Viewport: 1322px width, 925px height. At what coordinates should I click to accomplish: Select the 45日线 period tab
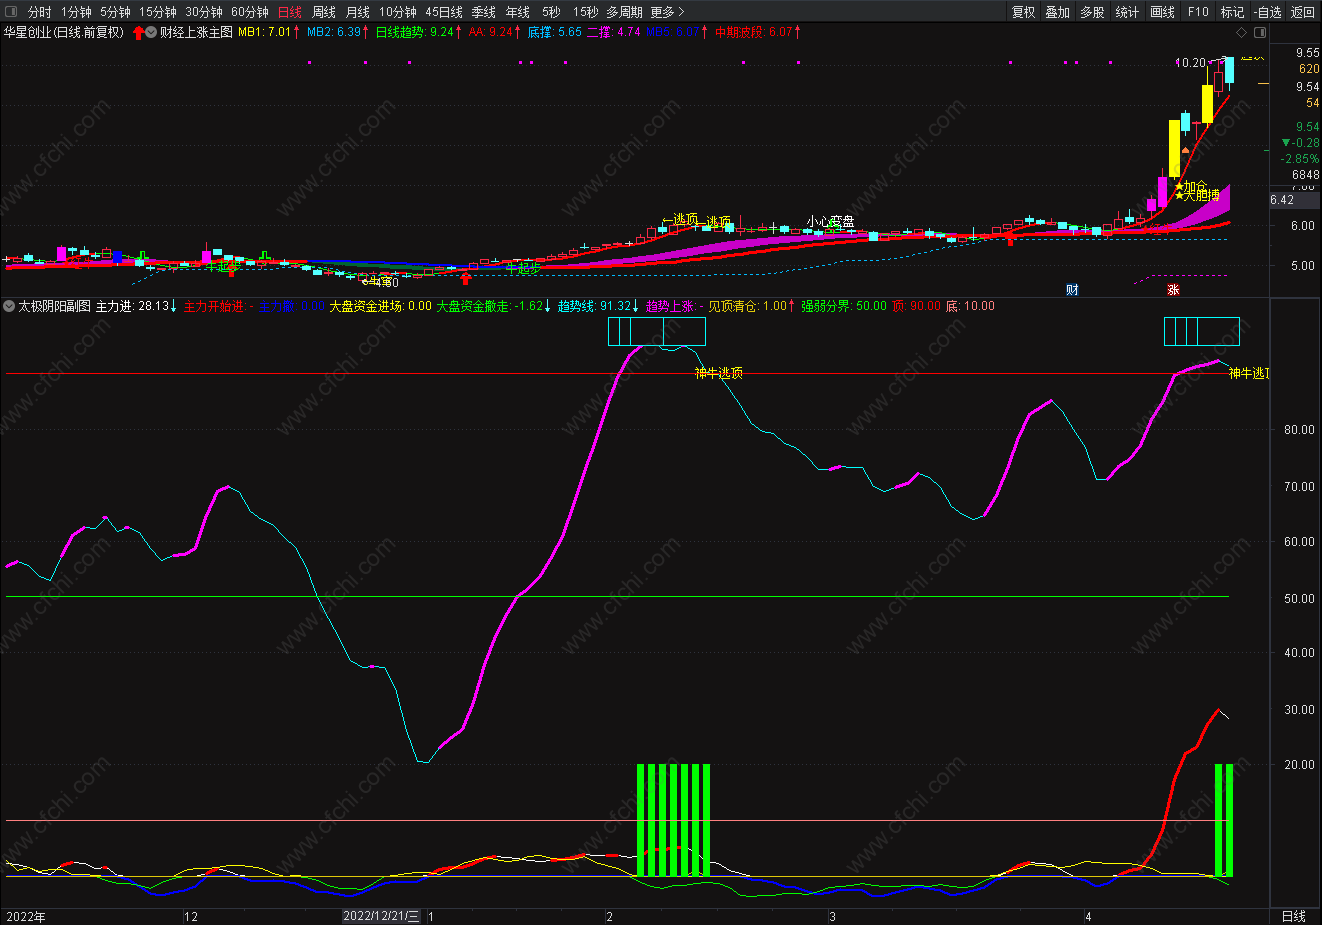click(443, 12)
